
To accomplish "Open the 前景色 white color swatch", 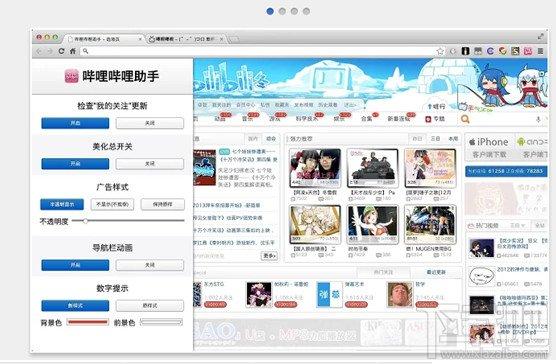I will click(x=161, y=322).
